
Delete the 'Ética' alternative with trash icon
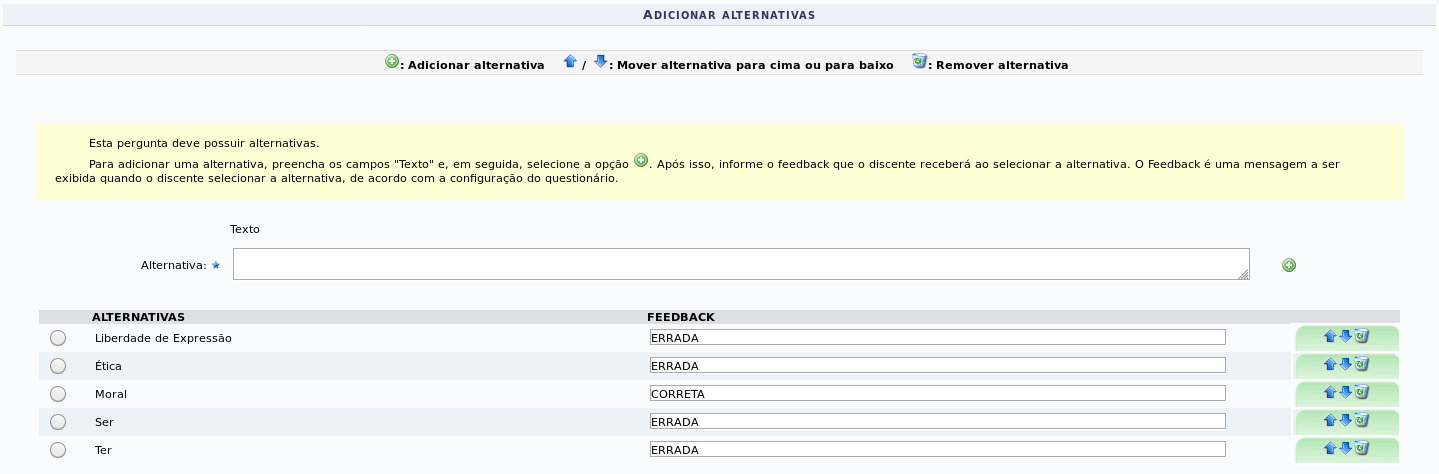1361,364
